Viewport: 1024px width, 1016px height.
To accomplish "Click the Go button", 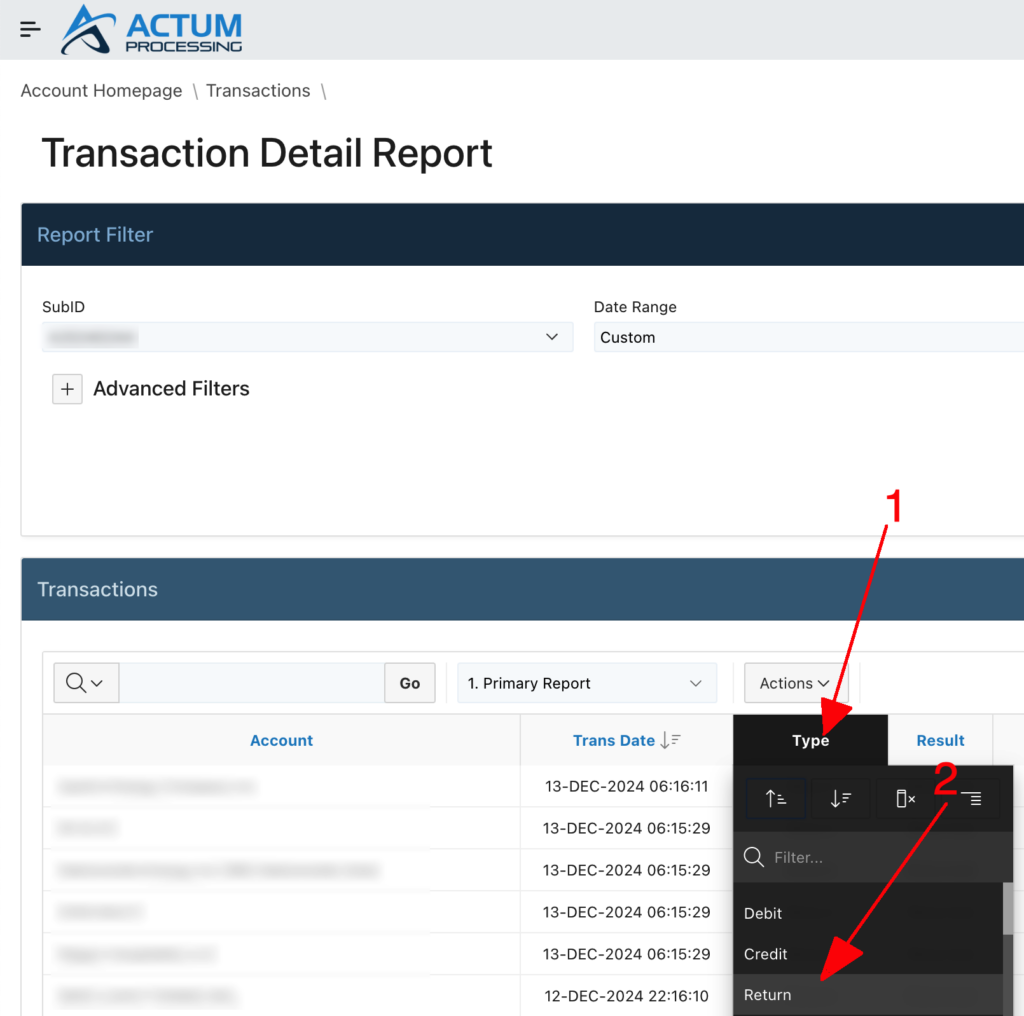I will pyautogui.click(x=409, y=683).
